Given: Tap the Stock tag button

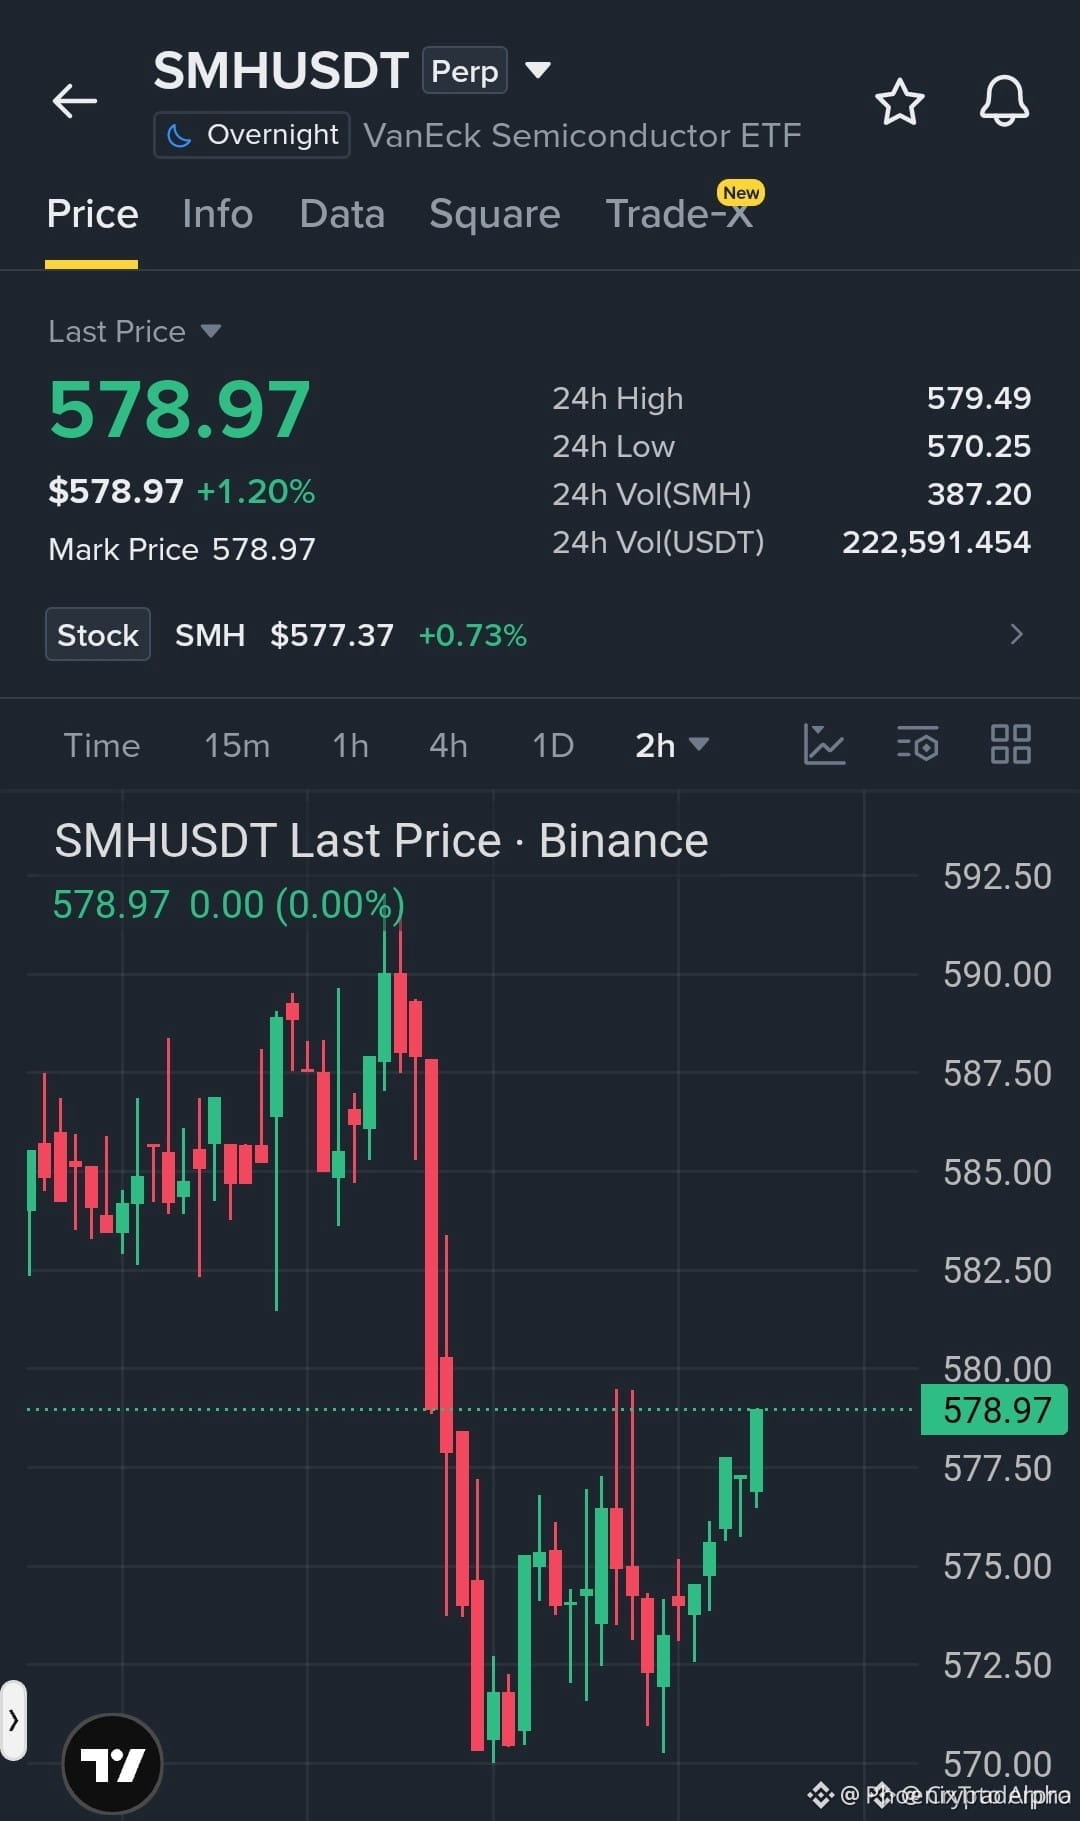Looking at the screenshot, I should (x=98, y=634).
